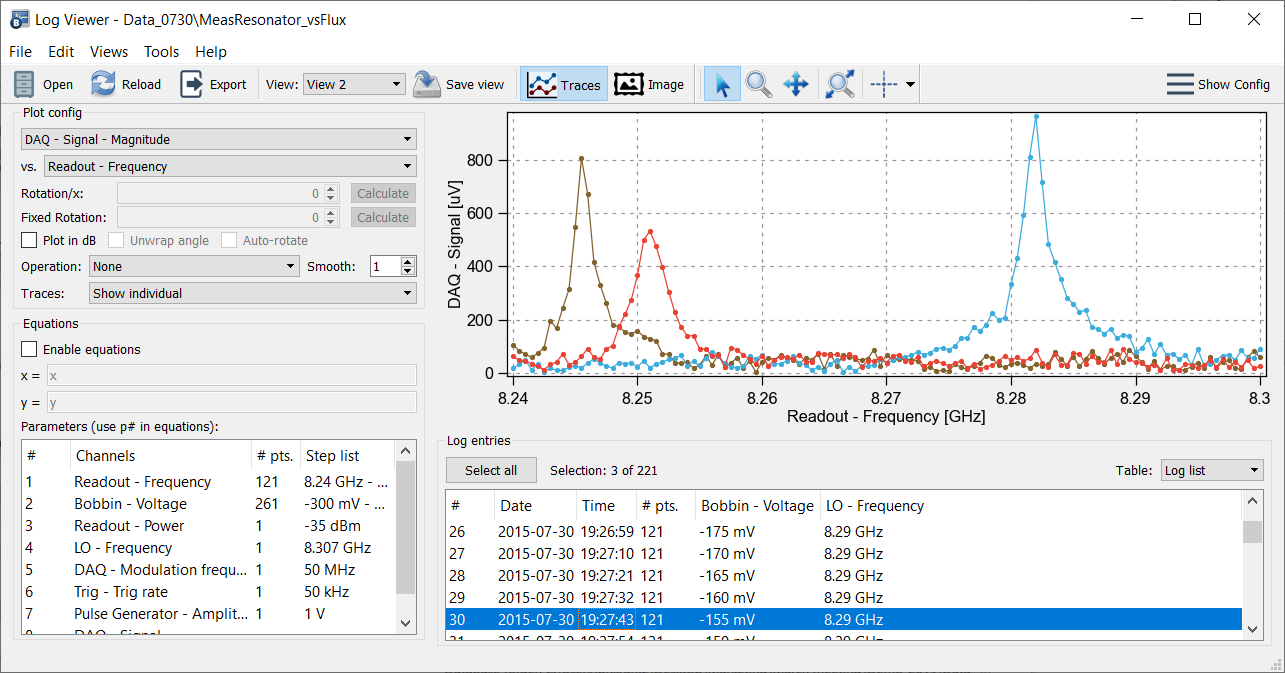1285x673 pixels.
Task: Open the Operation dropdown set to None
Action: coord(194,267)
